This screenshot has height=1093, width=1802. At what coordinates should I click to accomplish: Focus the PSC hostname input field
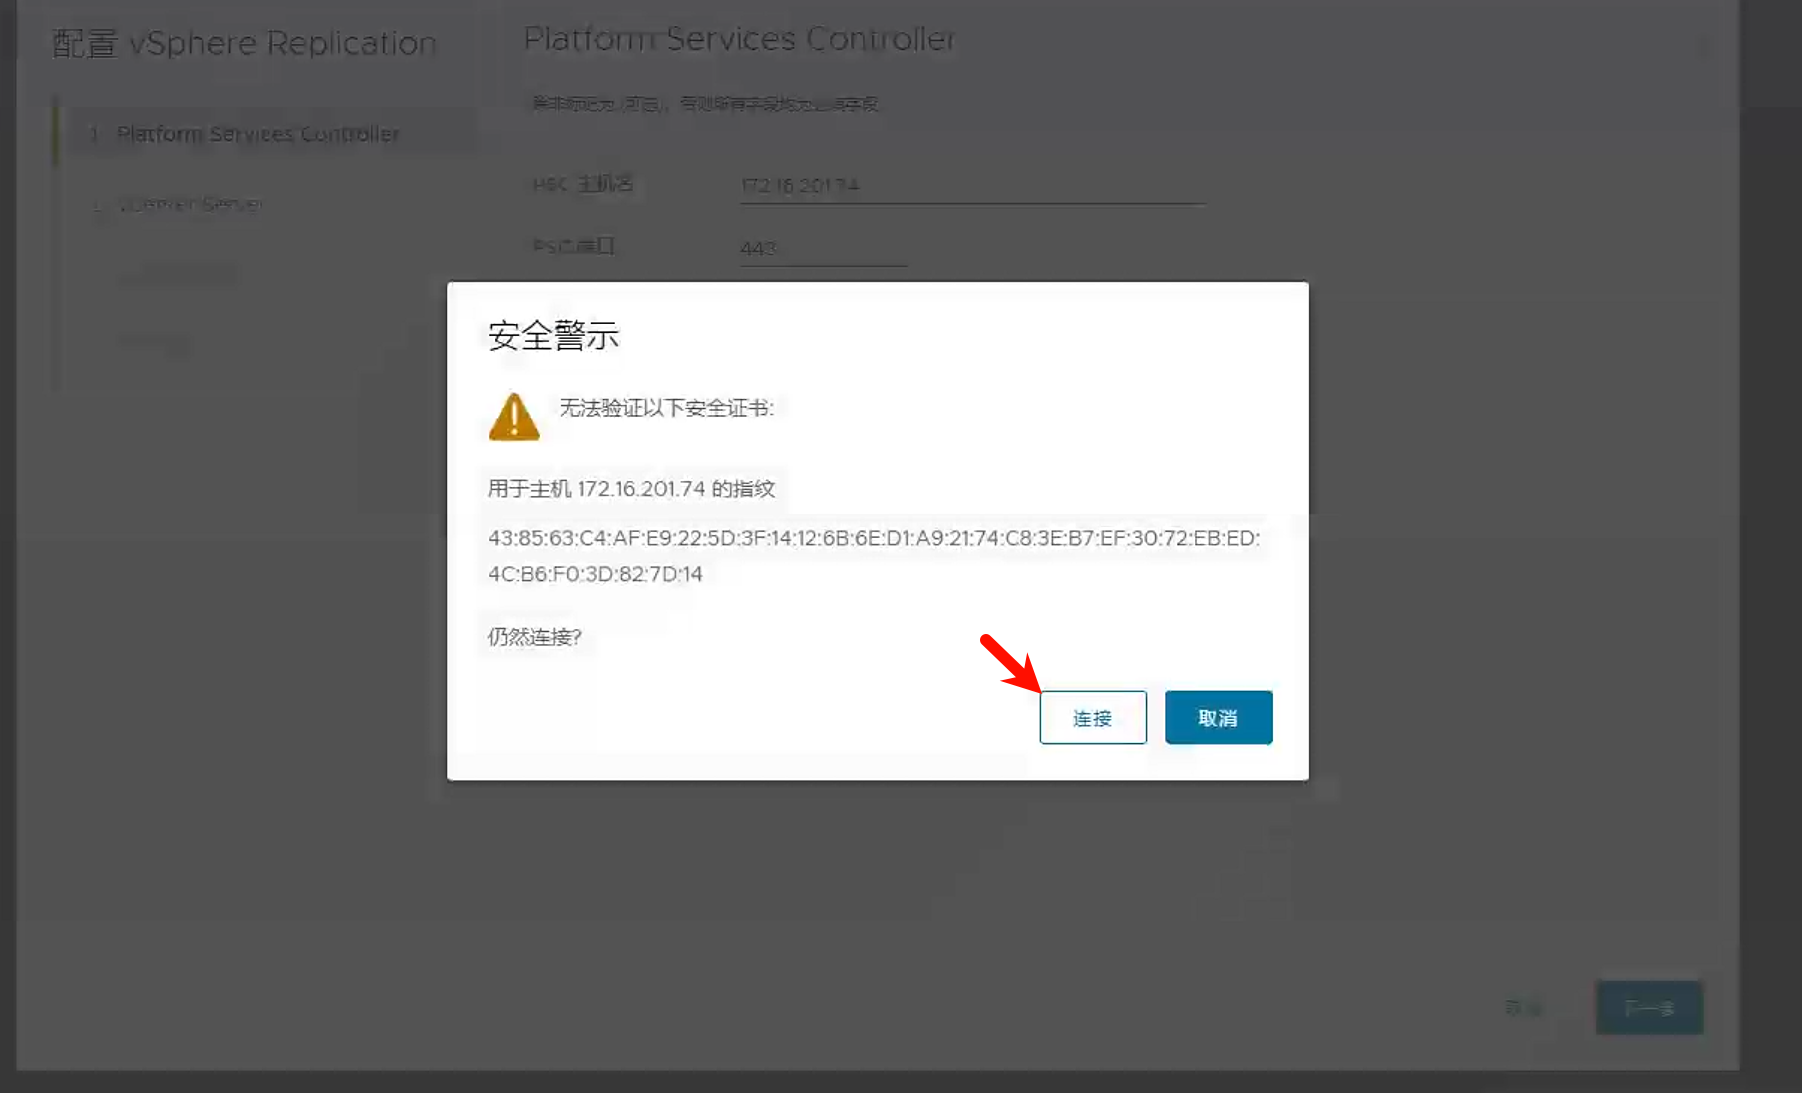(970, 186)
